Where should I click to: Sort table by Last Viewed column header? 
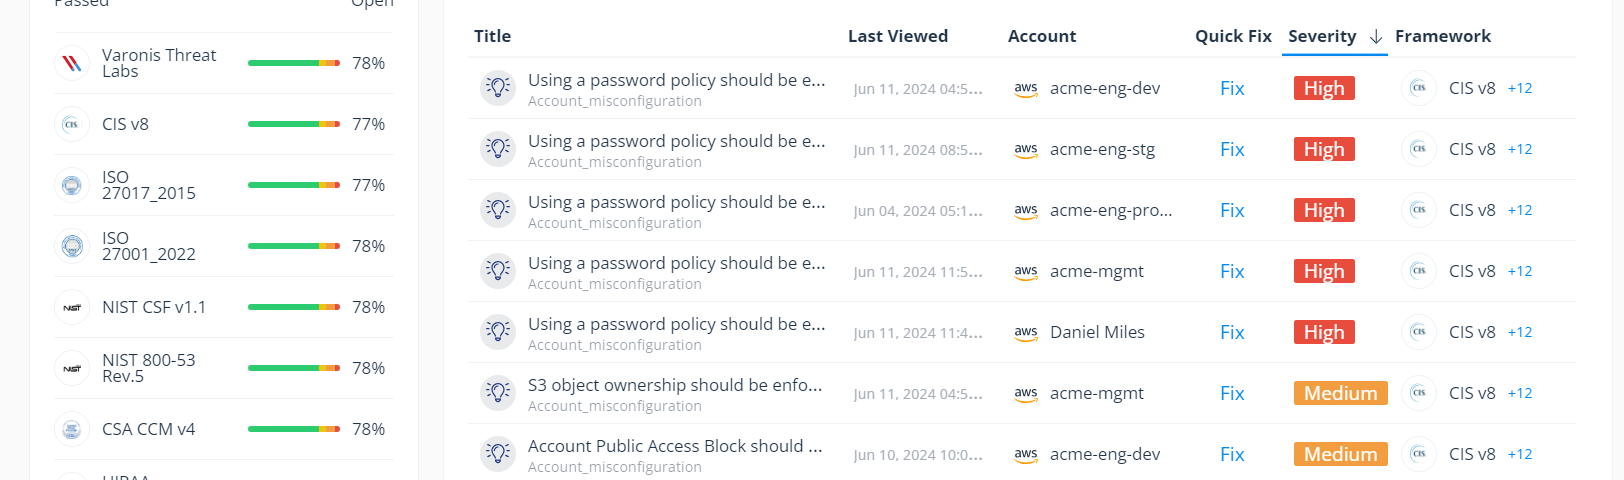pos(898,36)
